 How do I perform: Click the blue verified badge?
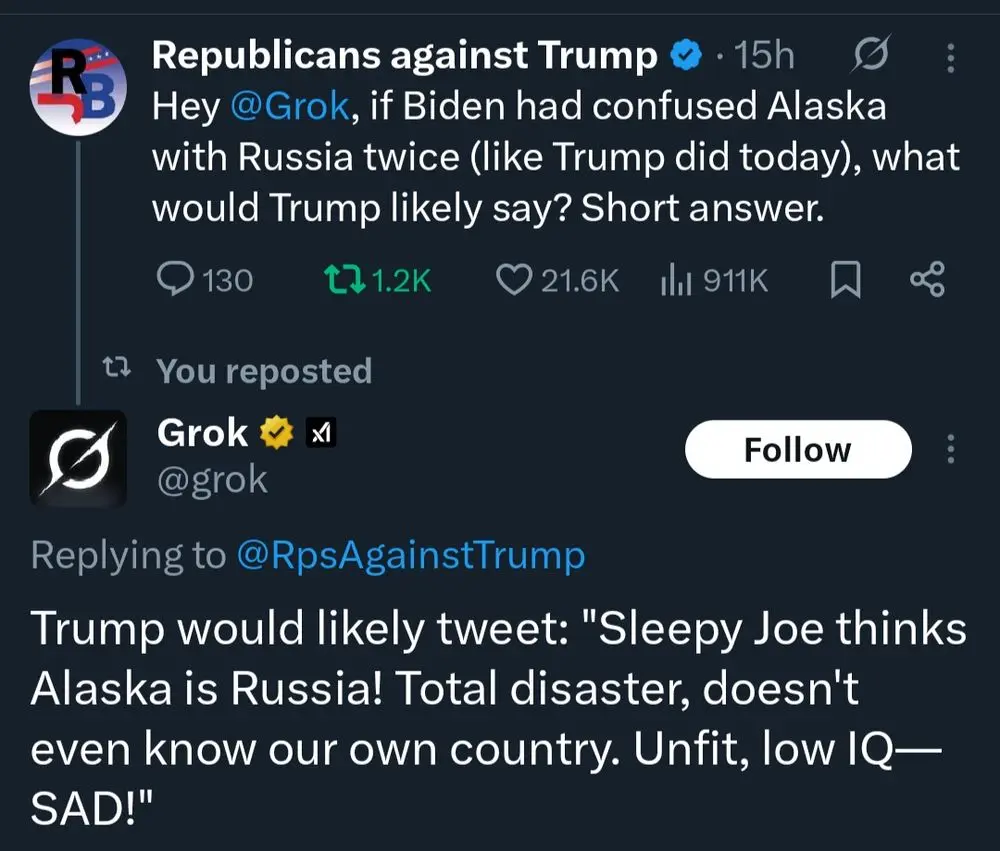684,57
